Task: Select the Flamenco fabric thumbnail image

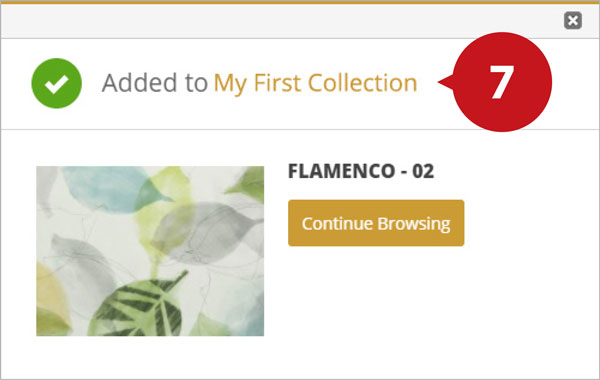Action: click(x=150, y=251)
